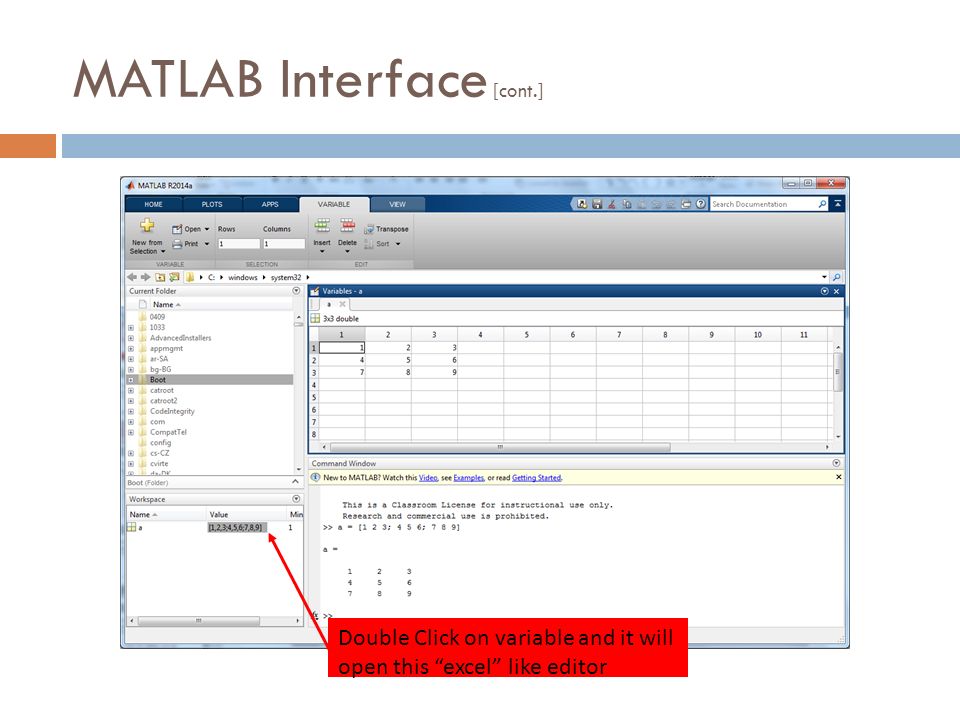The image size is (960, 720).
Task: Open the address bar path history dropdown
Action: click(824, 277)
